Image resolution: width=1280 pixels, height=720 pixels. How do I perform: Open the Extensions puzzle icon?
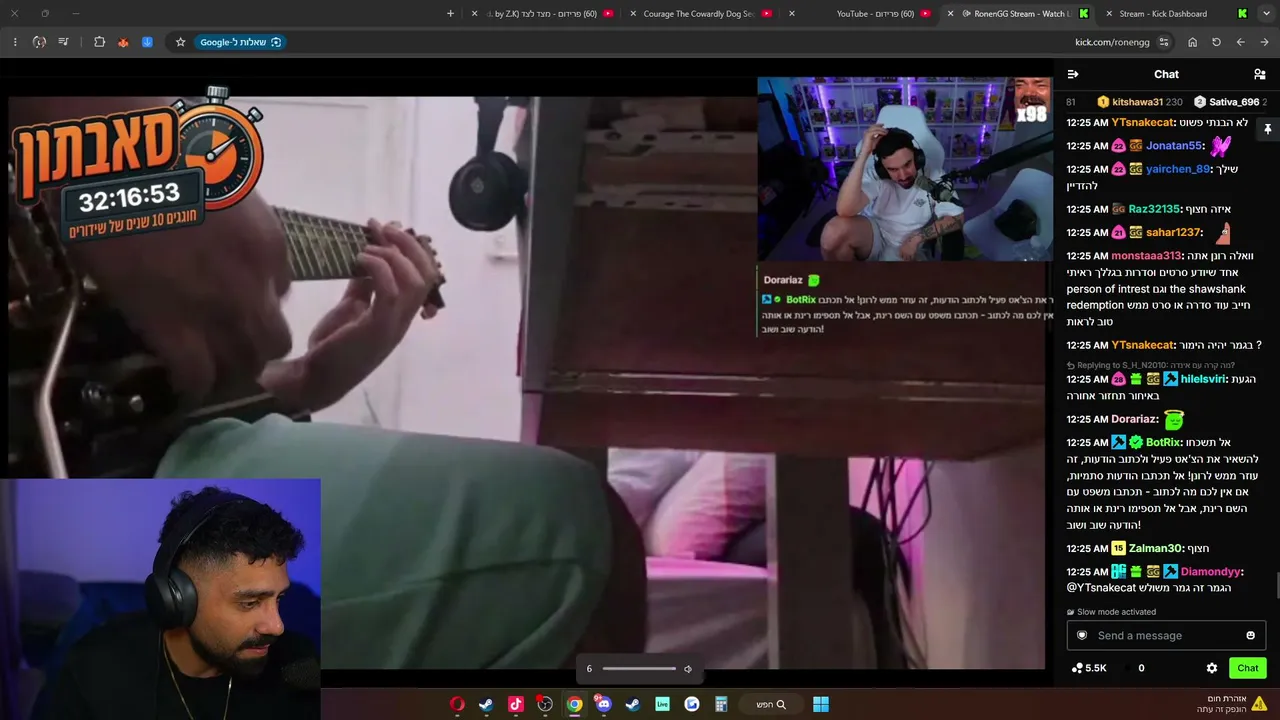[x=99, y=42]
